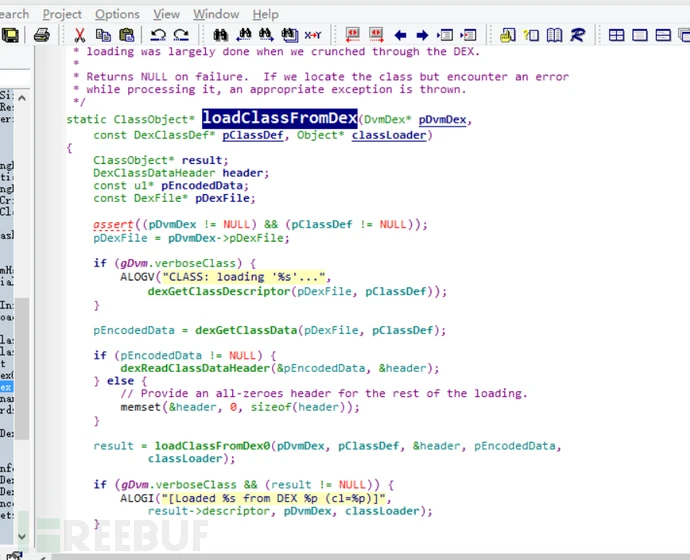Click the classLoader parameter link
The image size is (690, 560).
coord(389,135)
